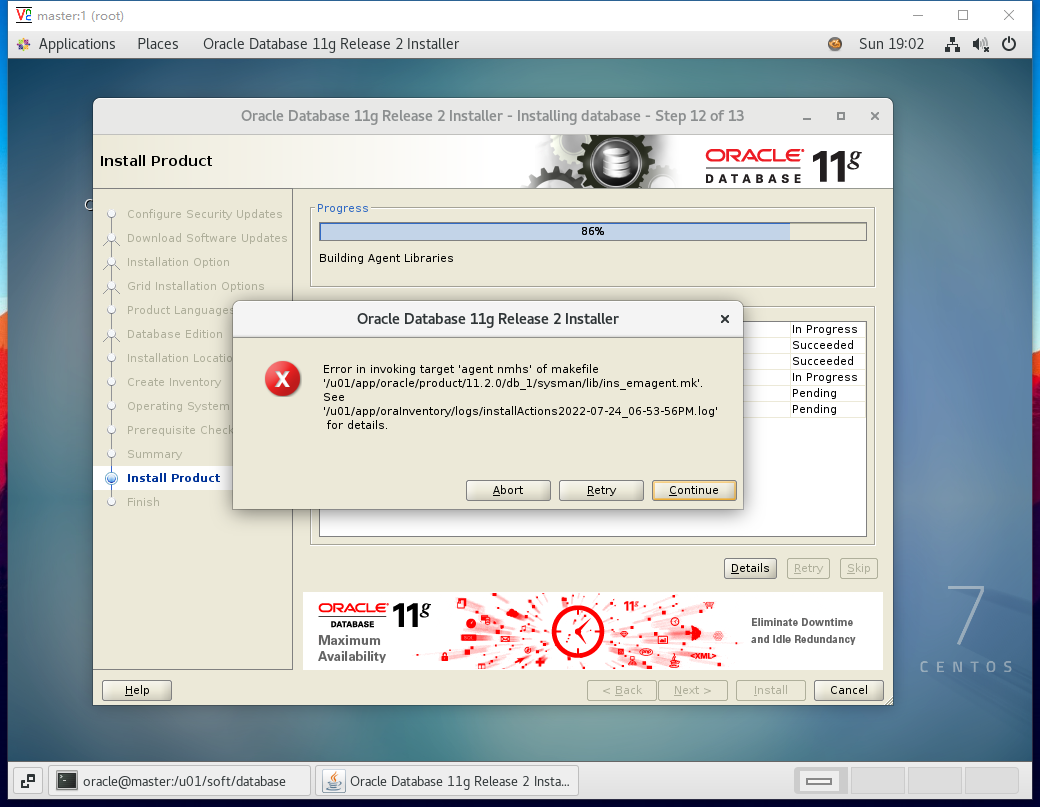Switch to oracle@master terminal in taskbar
This screenshot has height=807, width=1040.
click(x=179, y=781)
